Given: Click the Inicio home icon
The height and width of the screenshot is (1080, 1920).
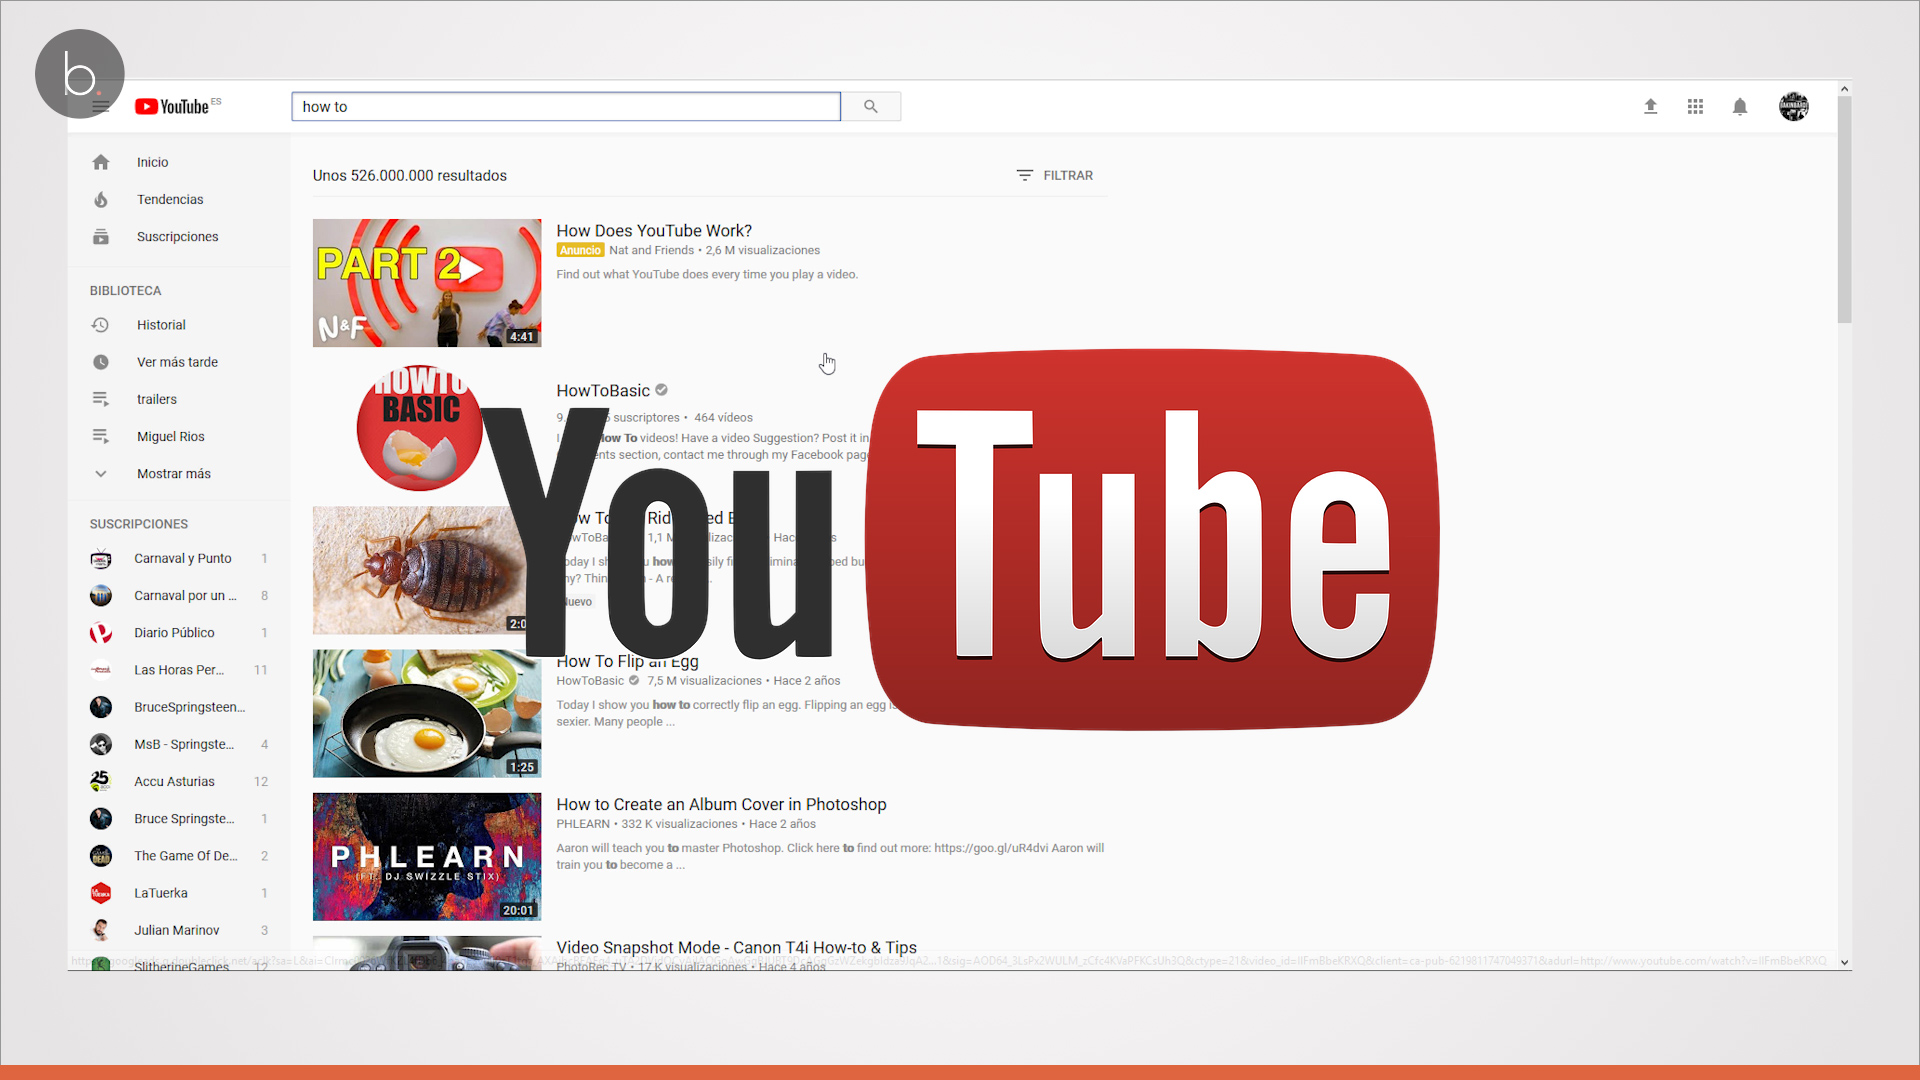Looking at the screenshot, I should (101, 162).
